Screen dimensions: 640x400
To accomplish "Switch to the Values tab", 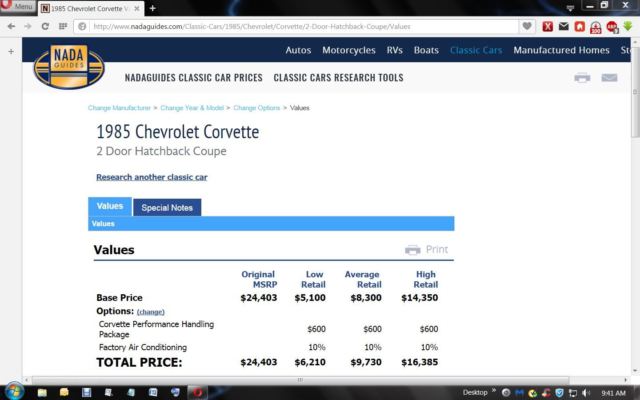I will tap(110, 207).
